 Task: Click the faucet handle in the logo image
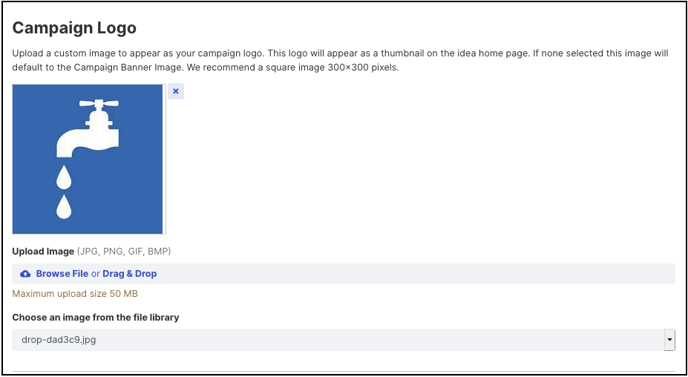[x=99, y=104]
